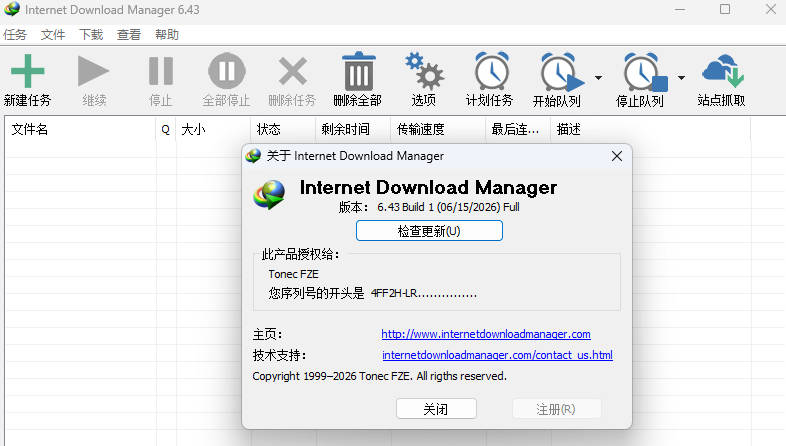Screen dimensions: 786x446
Task: Click the 开始队列 clock icon
Action: point(561,72)
